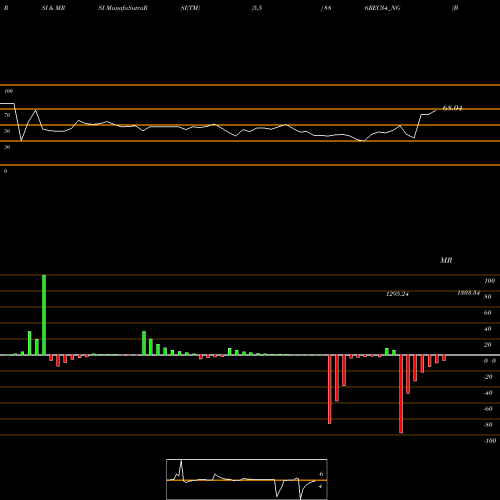This screenshot has height=500, width=500.
Task: Click the 0 level label on RSI axis
Action: tap(5, 171)
